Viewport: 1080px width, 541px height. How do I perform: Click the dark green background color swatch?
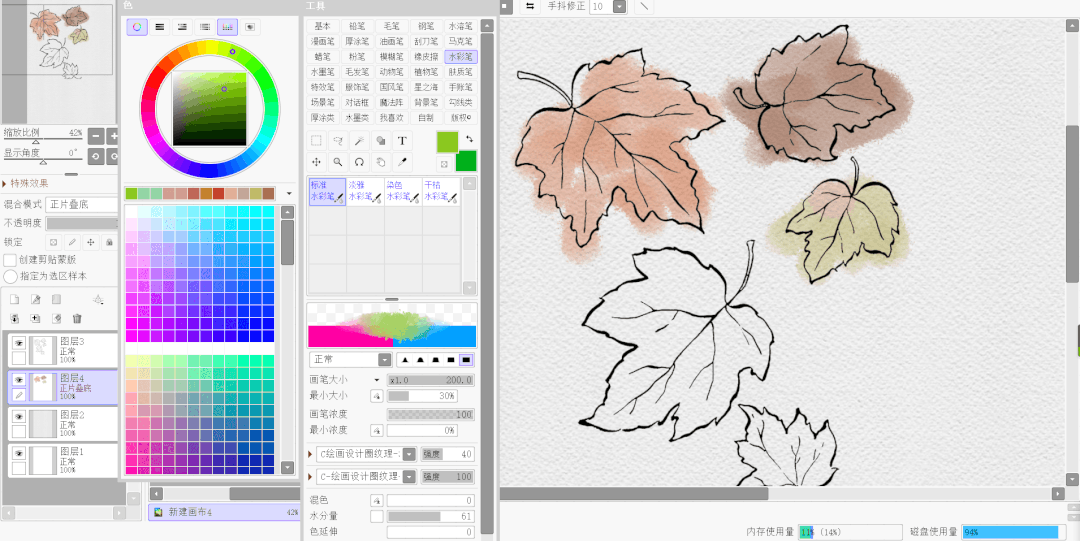[466, 161]
